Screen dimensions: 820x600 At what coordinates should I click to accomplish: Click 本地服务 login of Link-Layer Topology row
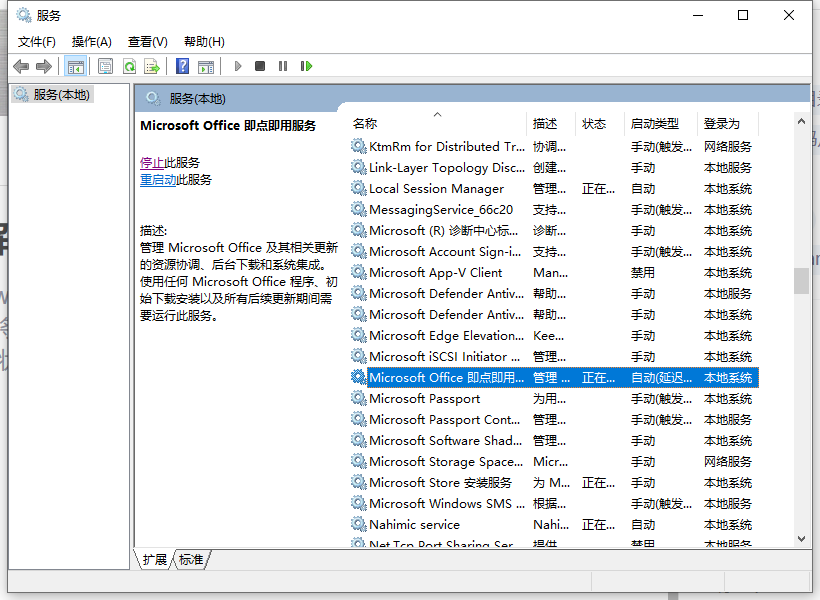727,168
